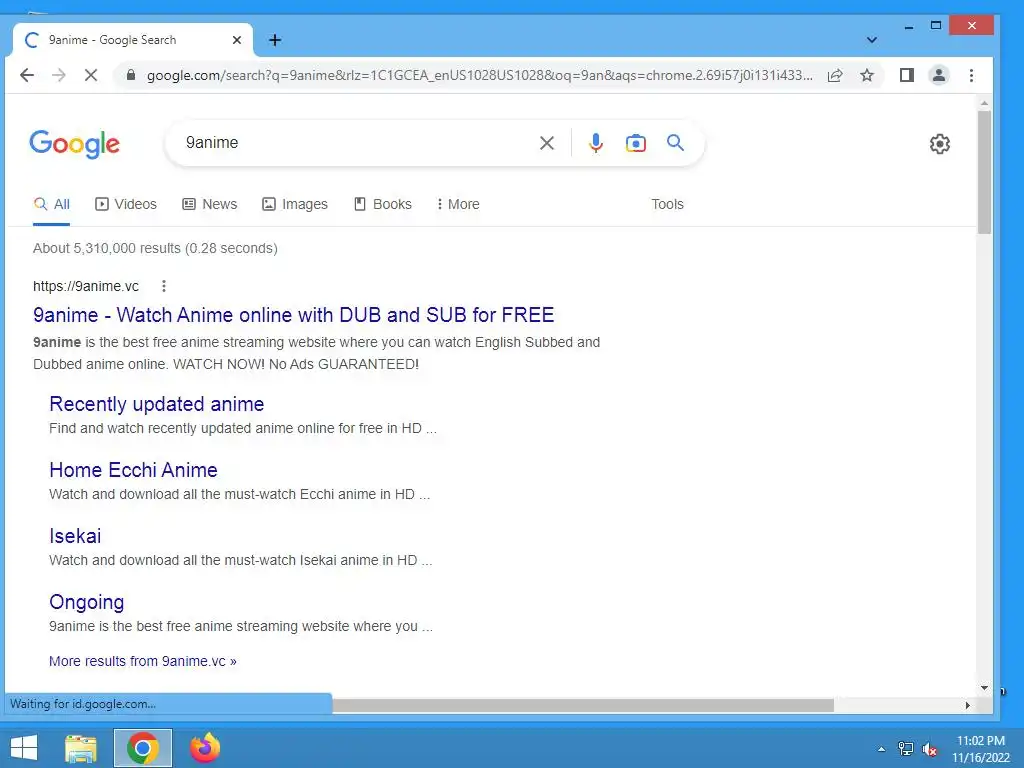Switch to the Books tab
The width and height of the screenshot is (1024, 768).
pyautogui.click(x=383, y=204)
